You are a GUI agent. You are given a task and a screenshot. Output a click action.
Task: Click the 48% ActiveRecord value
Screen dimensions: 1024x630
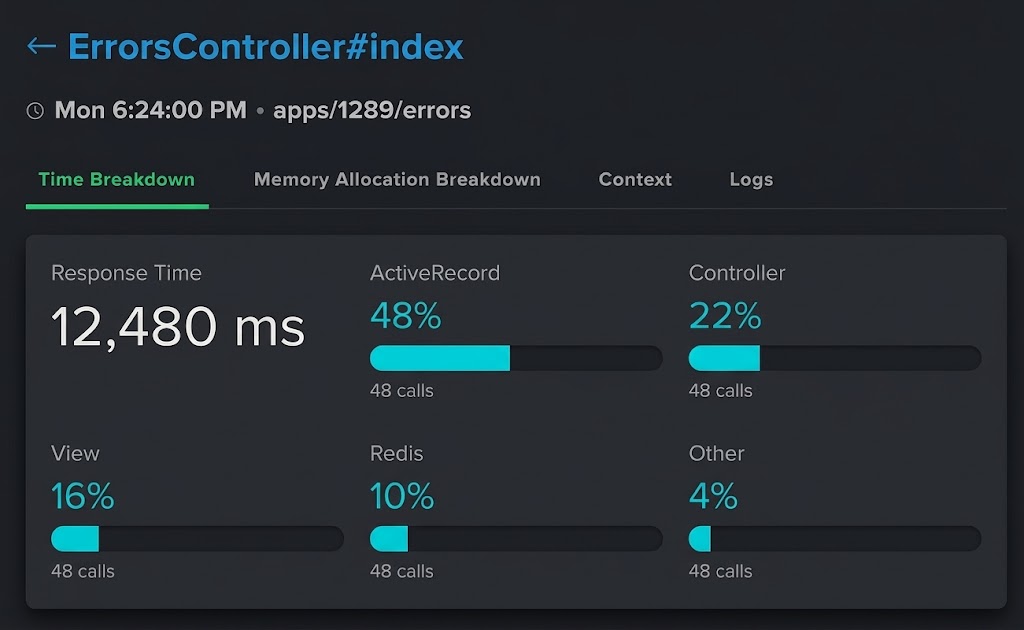(406, 316)
